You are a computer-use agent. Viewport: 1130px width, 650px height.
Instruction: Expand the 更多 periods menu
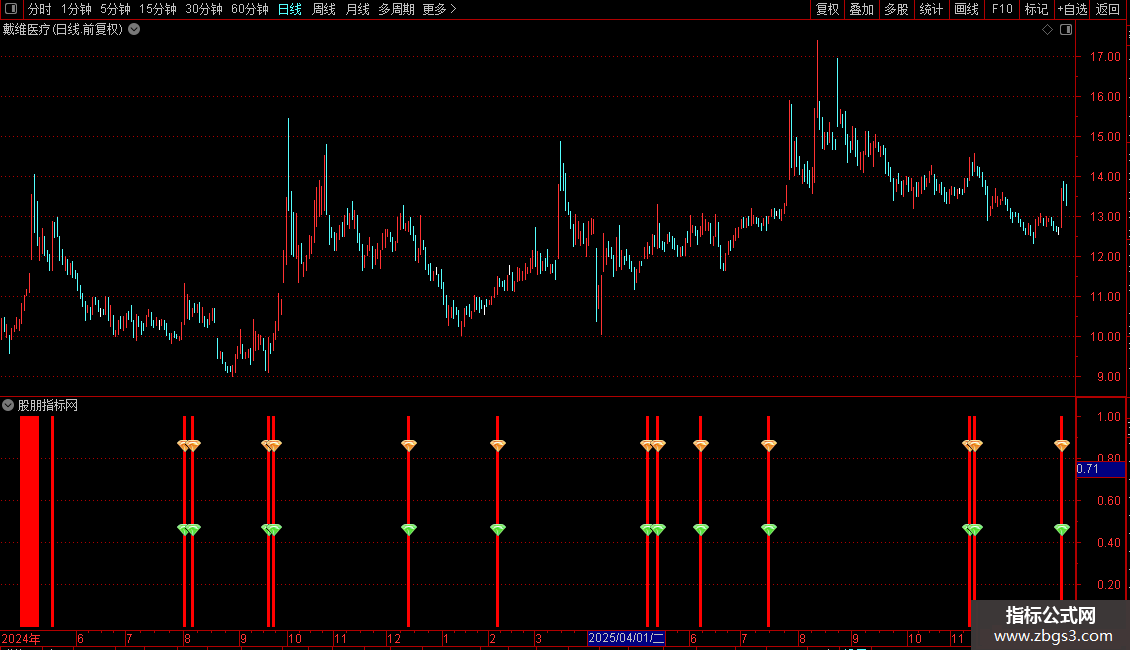click(439, 9)
